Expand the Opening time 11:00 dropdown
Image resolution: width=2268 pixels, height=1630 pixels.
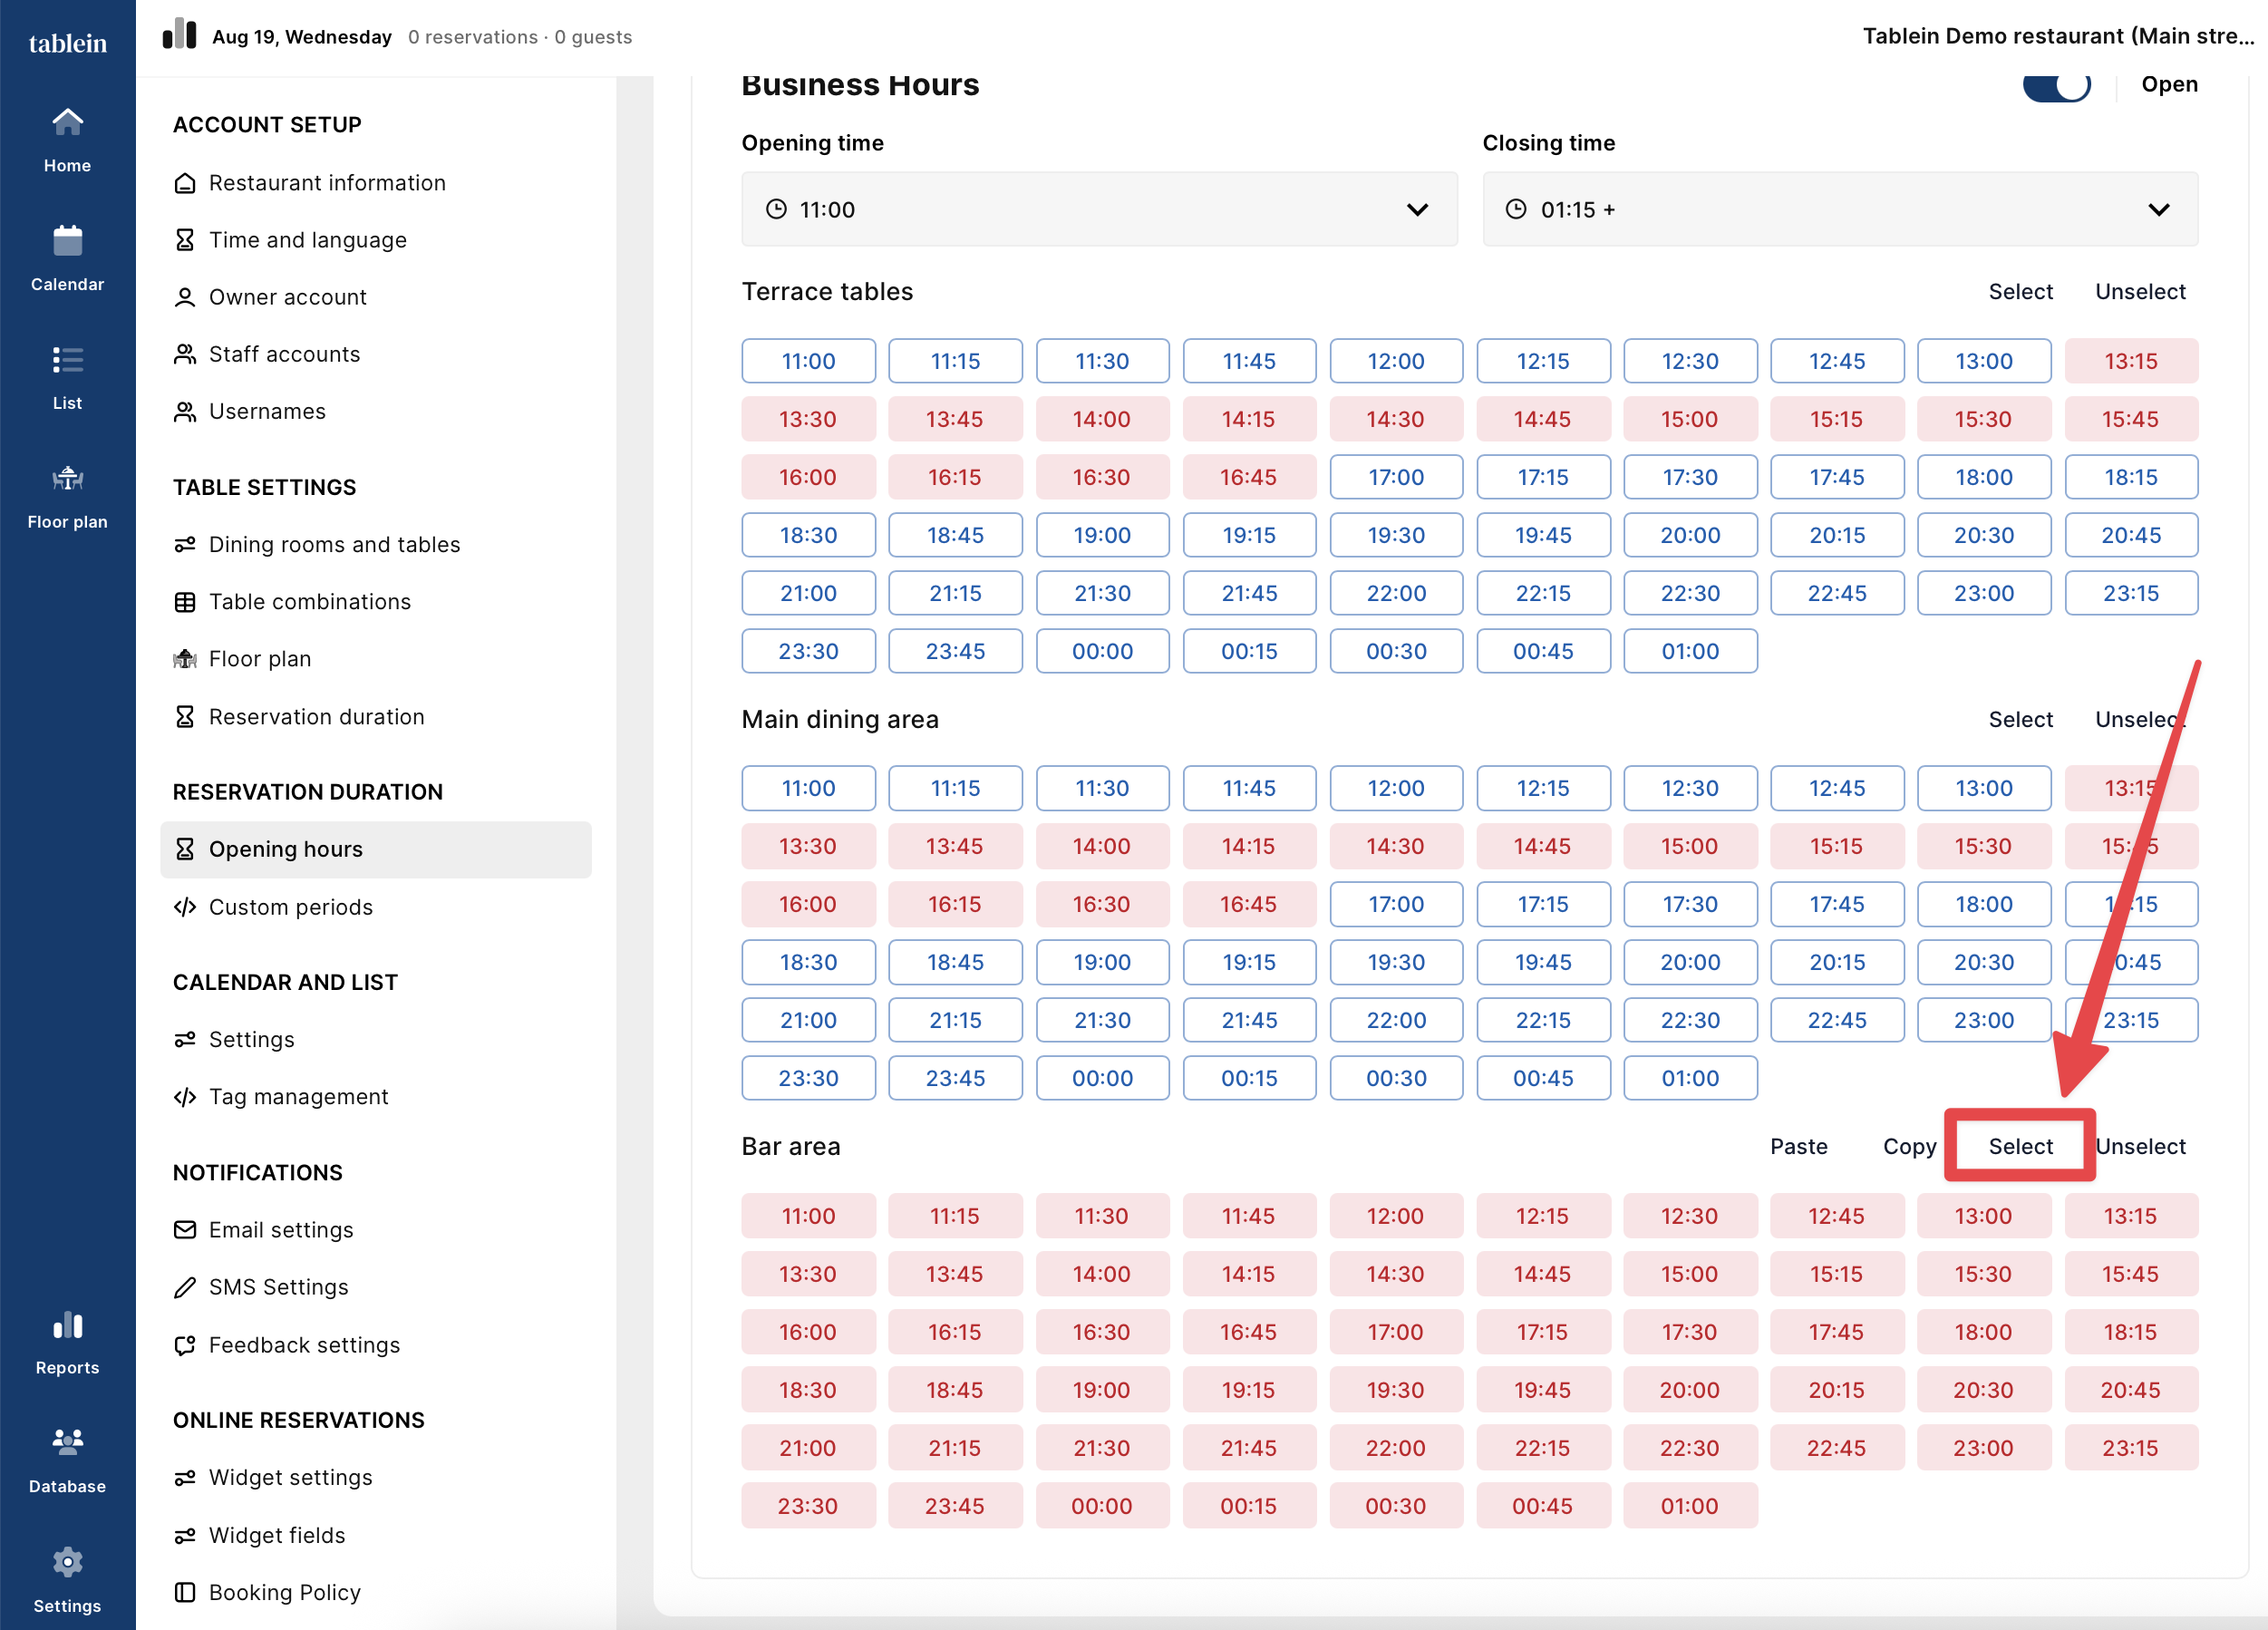(1099, 209)
